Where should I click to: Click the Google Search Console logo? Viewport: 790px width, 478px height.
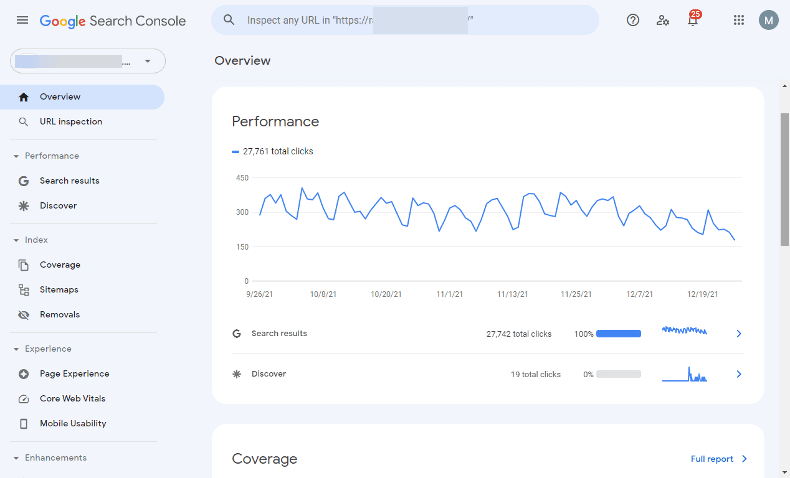pyautogui.click(x=113, y=21)
